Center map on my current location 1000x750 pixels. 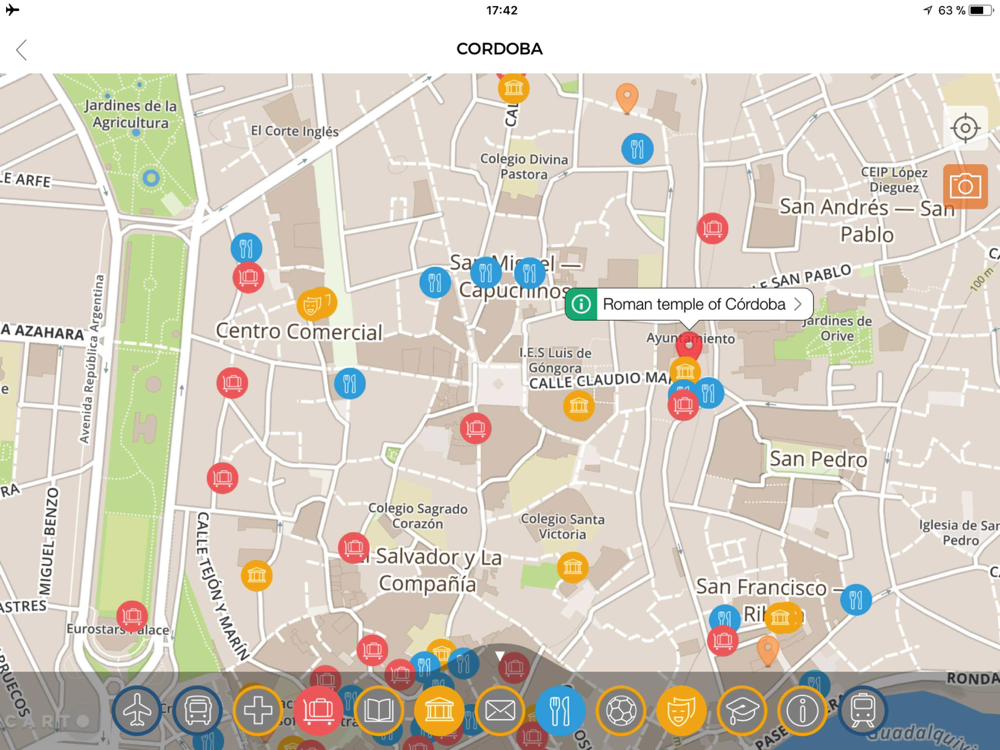coord(965,128)
